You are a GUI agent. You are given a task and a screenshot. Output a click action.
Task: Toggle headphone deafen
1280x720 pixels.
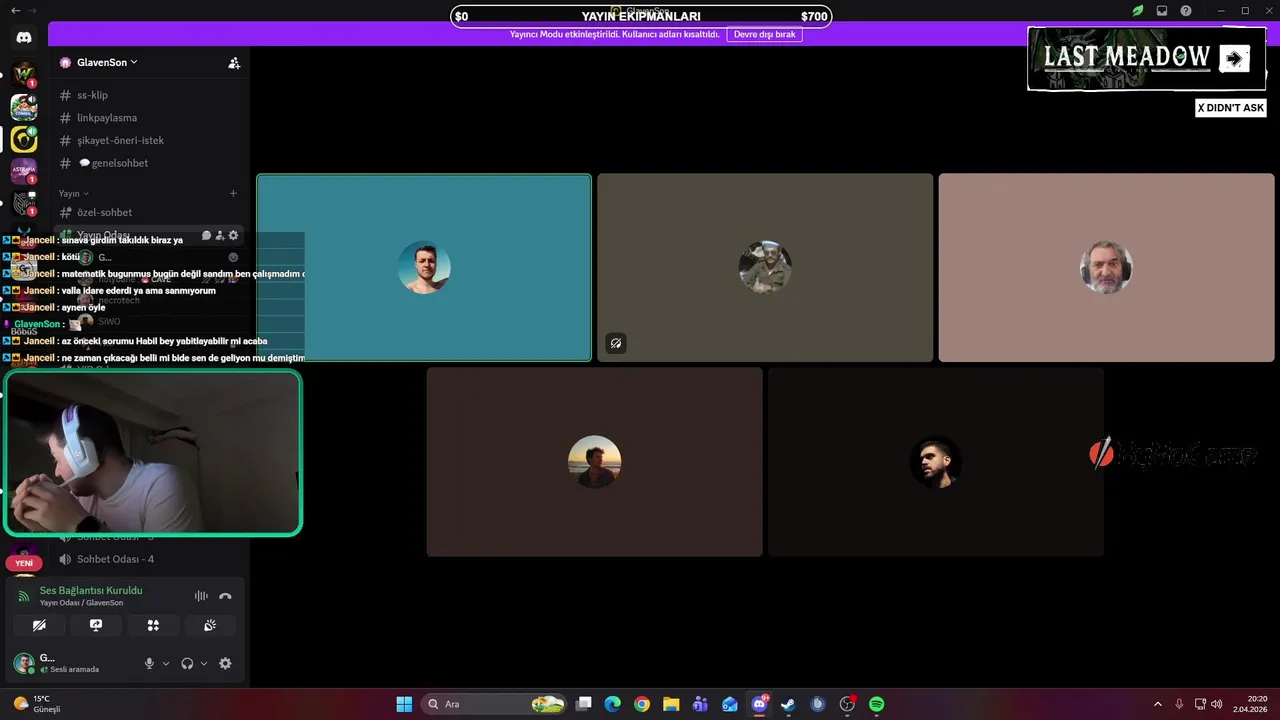point(187,663)
